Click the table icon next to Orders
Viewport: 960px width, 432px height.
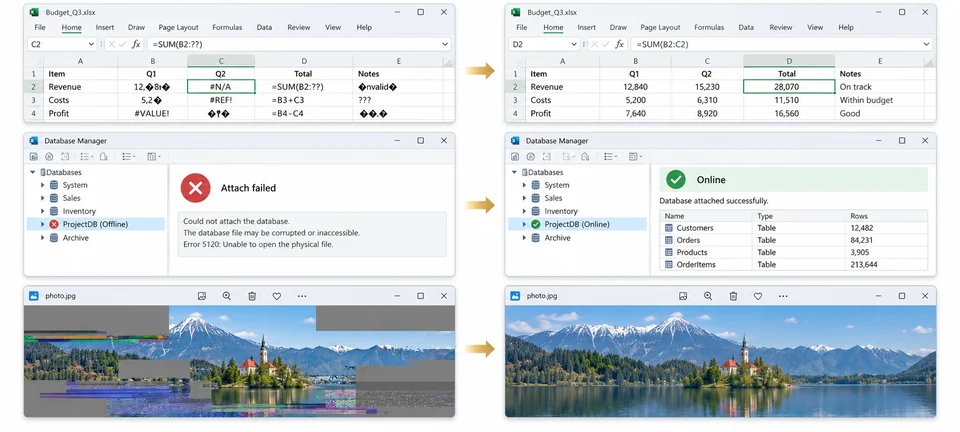[669, 240]
